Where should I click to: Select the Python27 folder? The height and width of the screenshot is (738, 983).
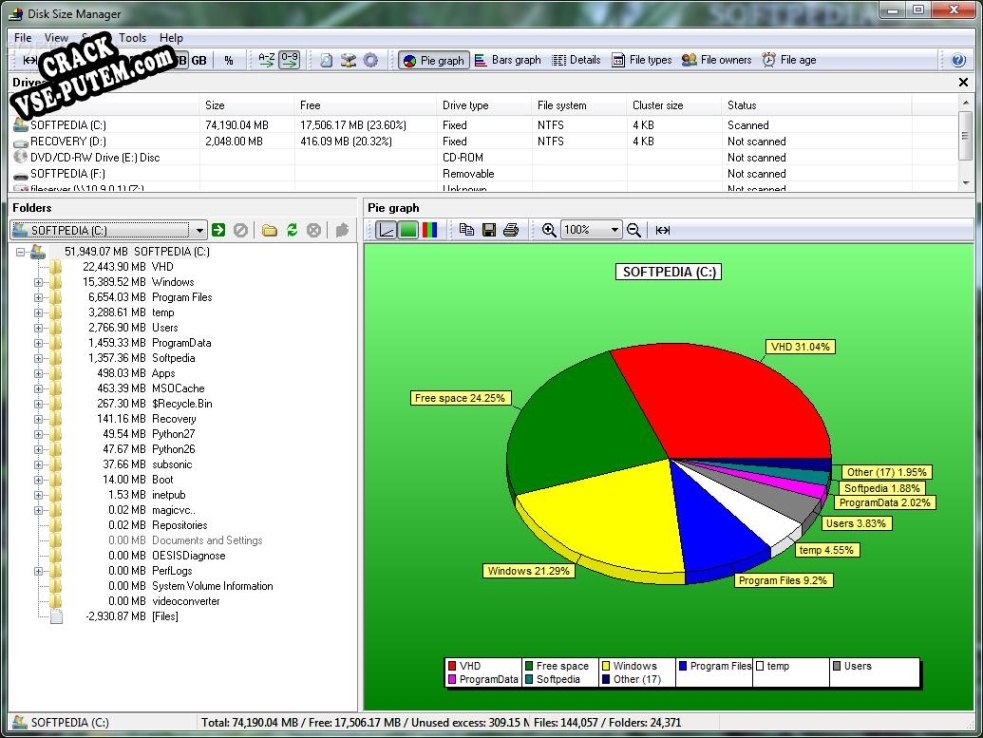coord(174,434)
